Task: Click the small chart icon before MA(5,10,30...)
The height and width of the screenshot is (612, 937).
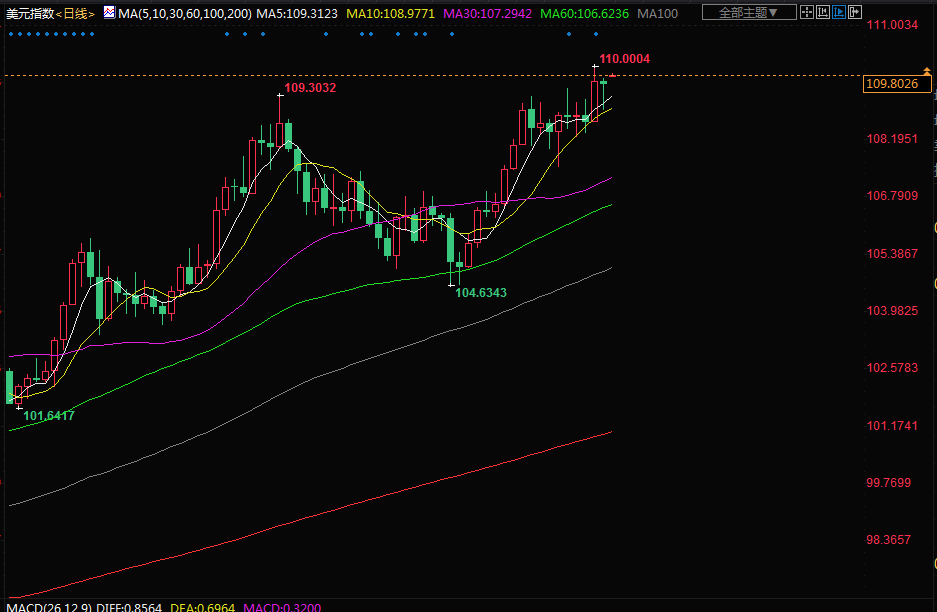Action: coord(108,13)
